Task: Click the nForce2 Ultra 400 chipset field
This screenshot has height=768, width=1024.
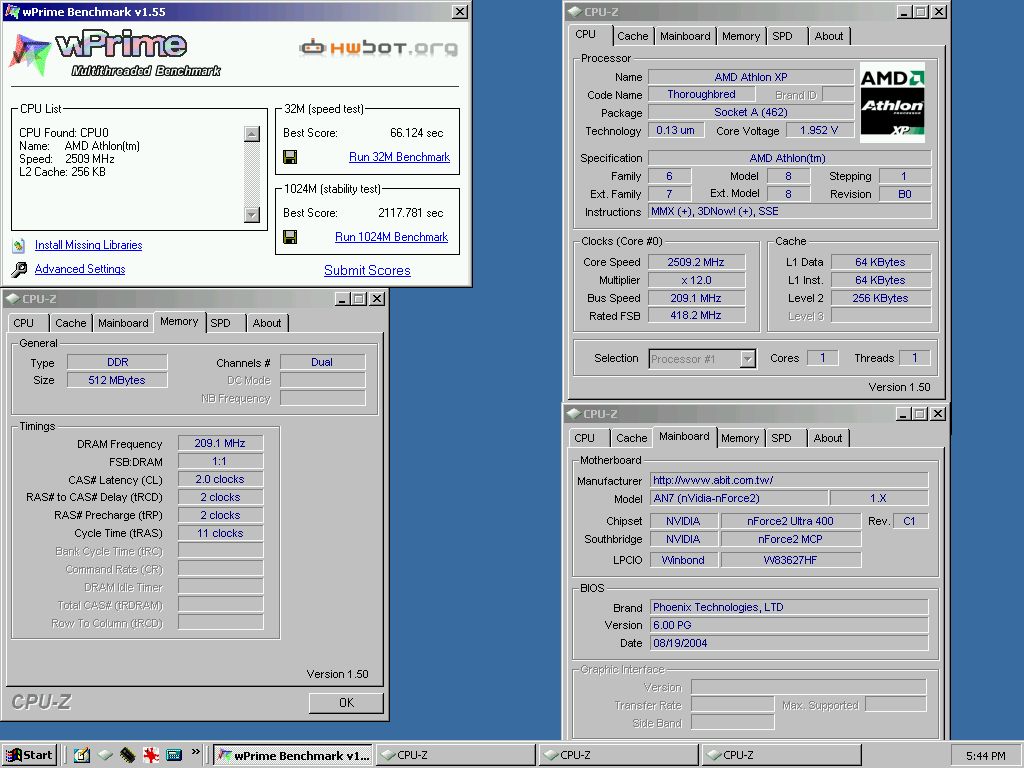Action: (x=790, y=521)
